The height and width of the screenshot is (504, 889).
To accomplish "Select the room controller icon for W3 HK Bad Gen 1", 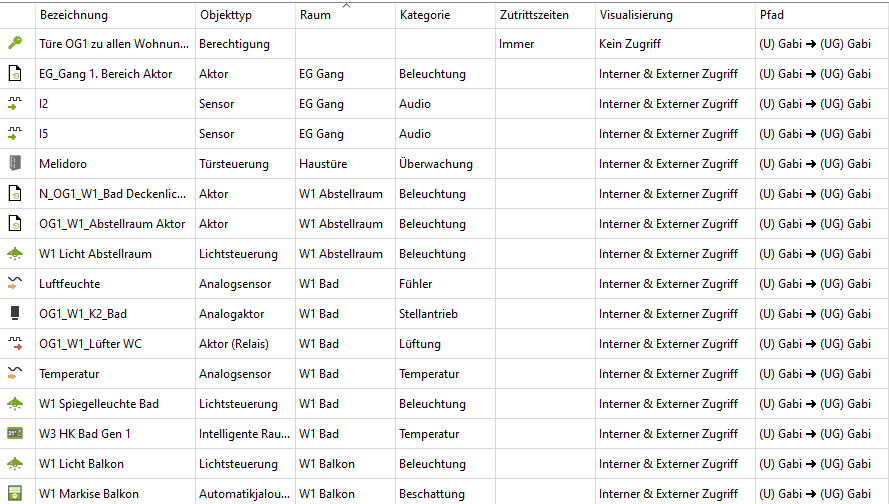I will 15,433.
